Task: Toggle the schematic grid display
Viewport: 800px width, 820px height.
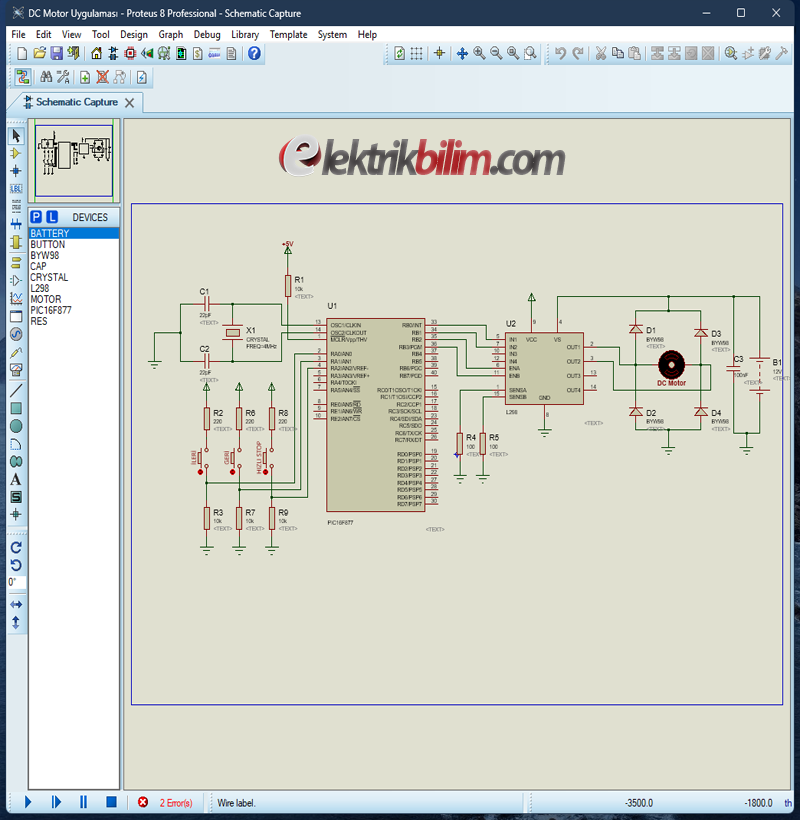Action: (417, 54)
